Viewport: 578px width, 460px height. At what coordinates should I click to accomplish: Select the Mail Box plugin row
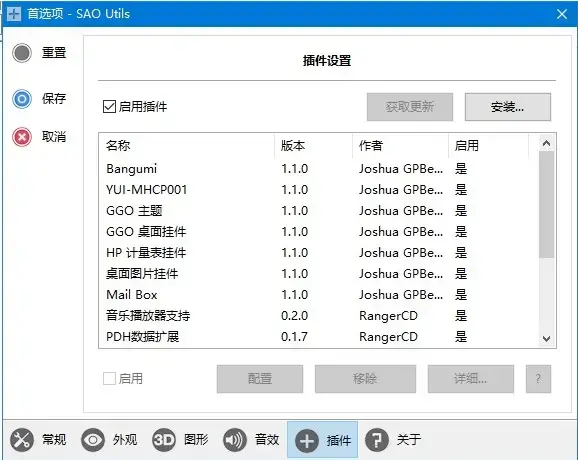[x=319, y=295]
